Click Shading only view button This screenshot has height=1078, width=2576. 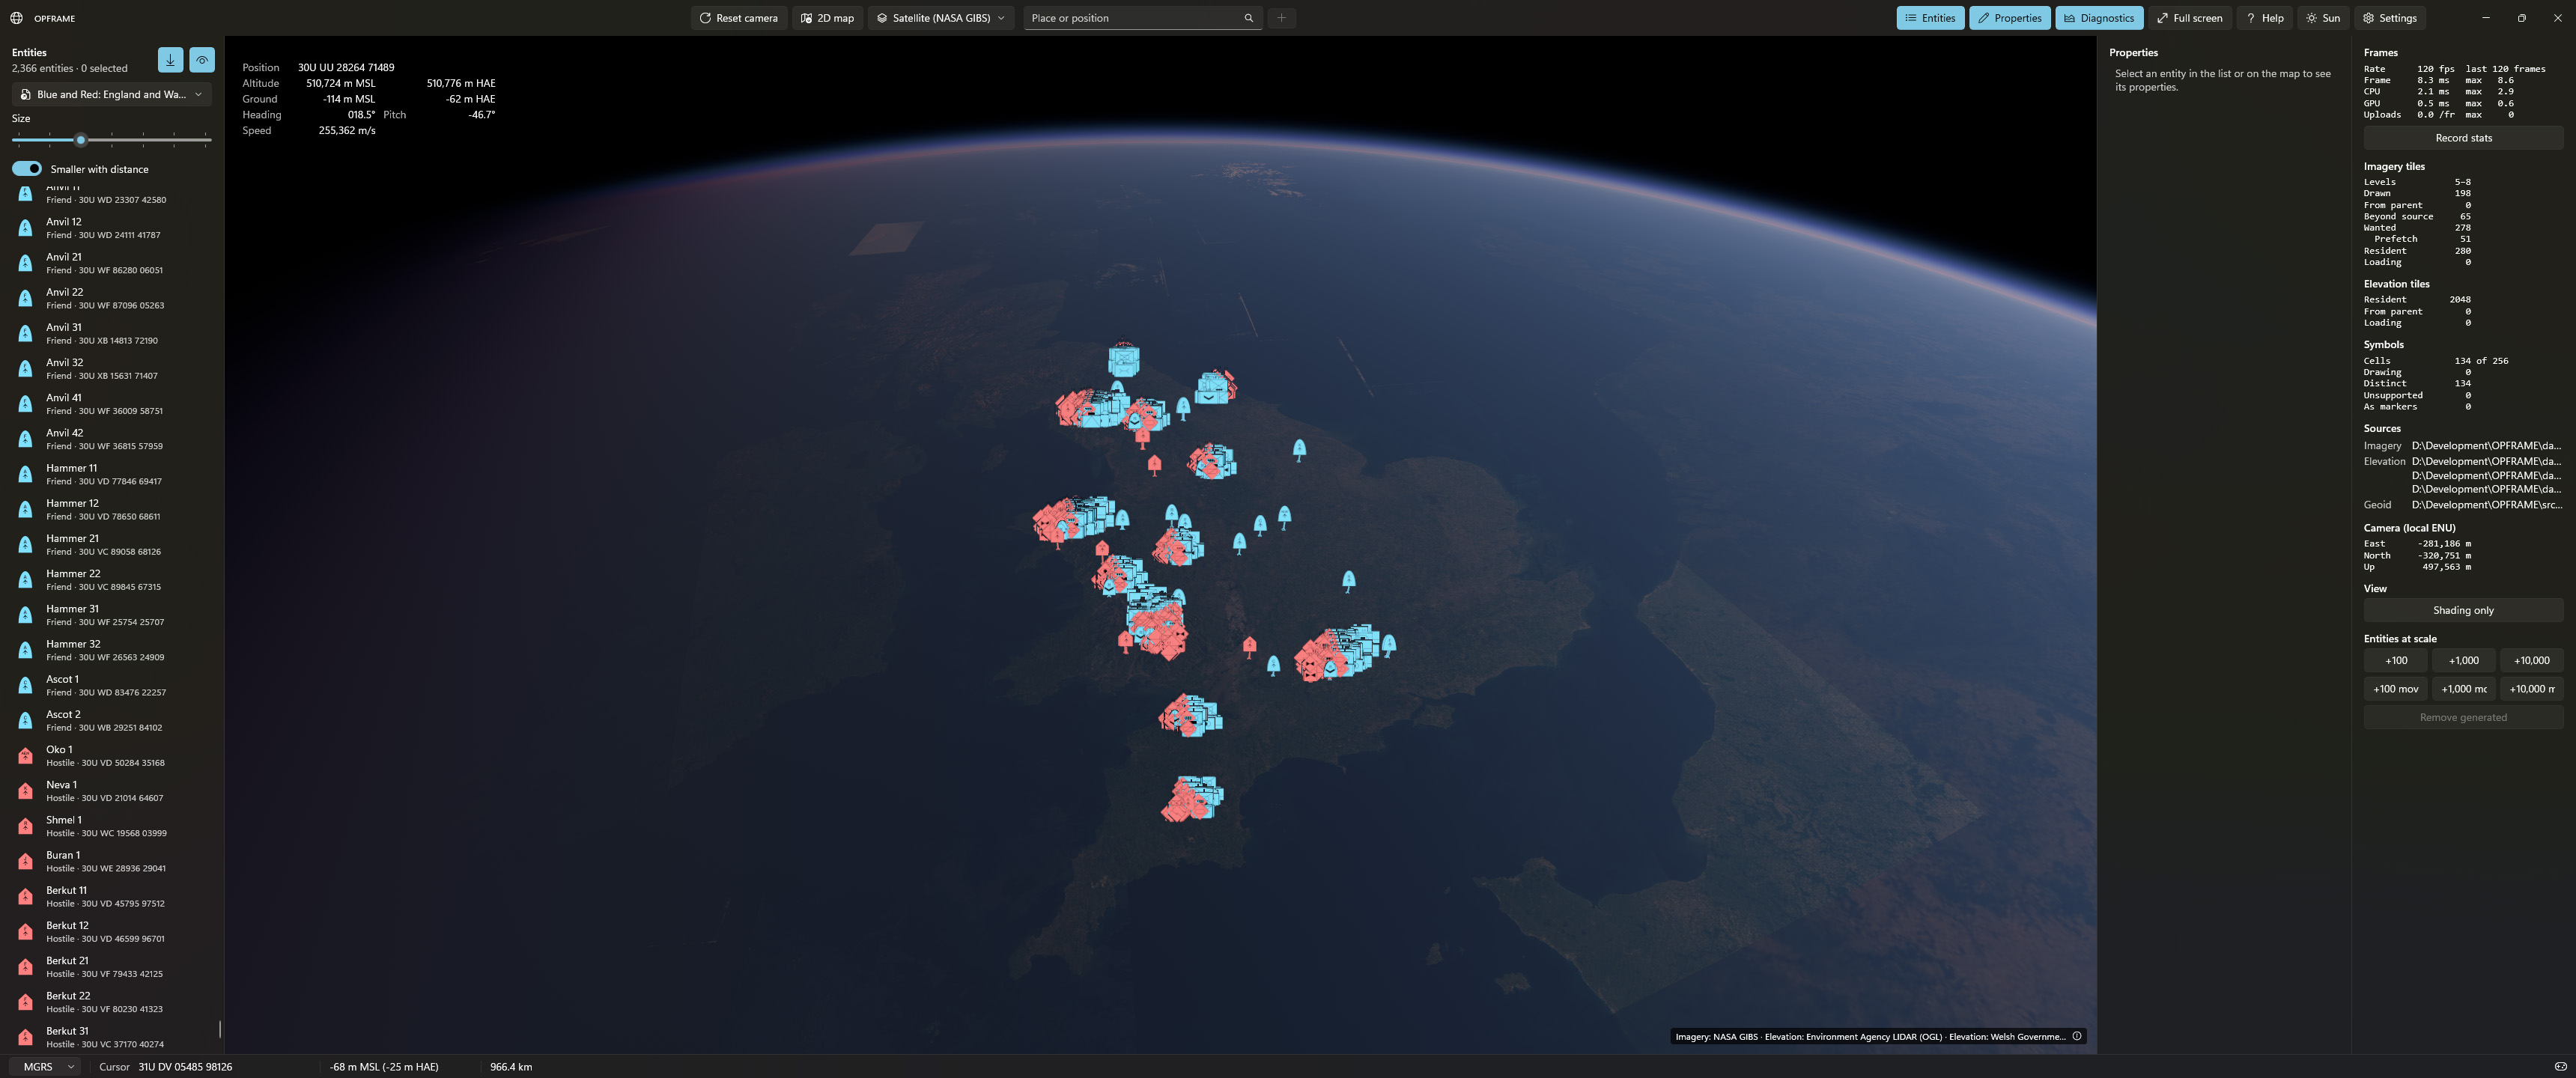[x=2462, y=610]
